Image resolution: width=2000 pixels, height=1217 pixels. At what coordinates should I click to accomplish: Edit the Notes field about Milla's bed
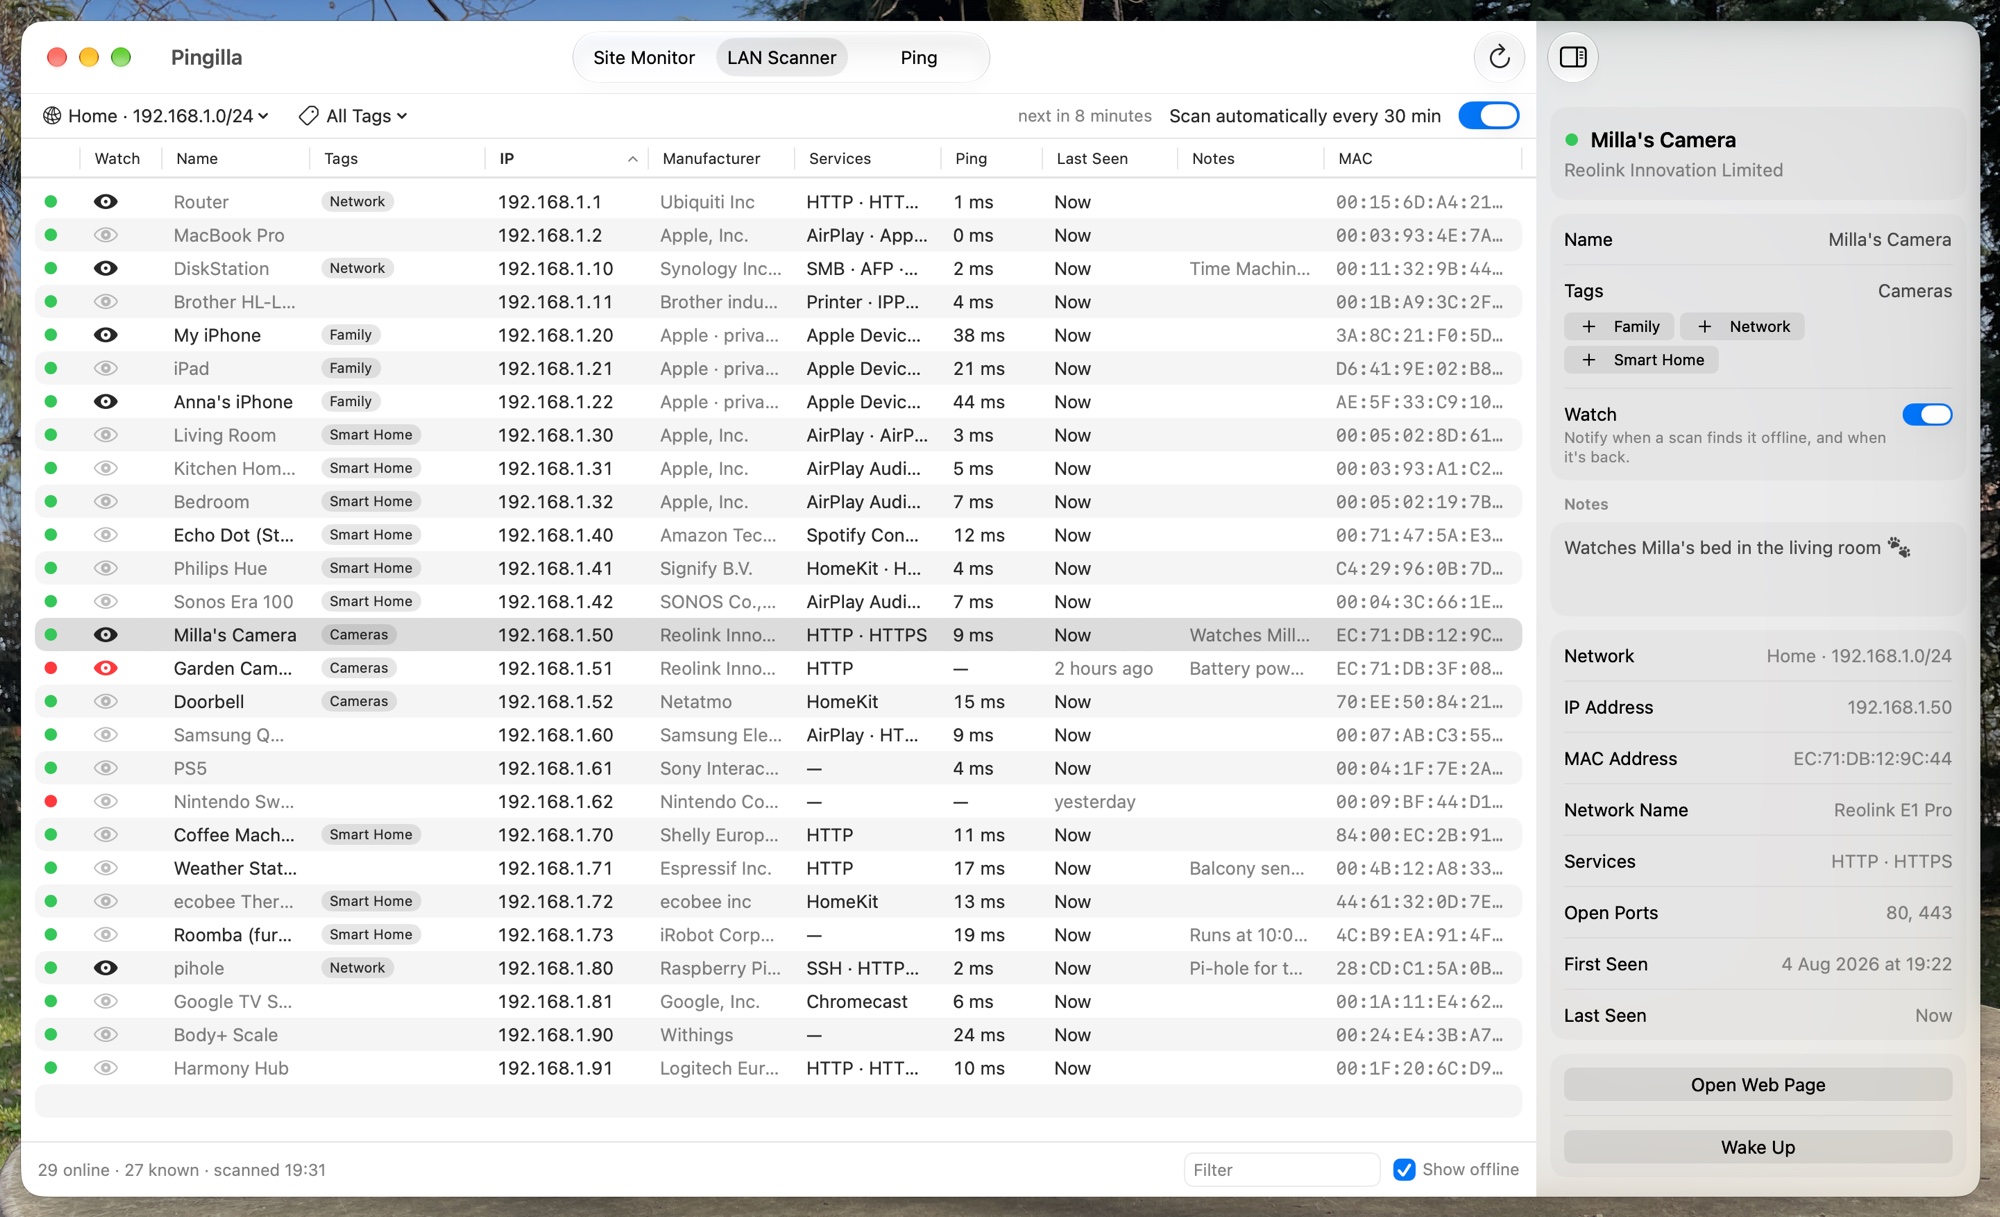1757,568
